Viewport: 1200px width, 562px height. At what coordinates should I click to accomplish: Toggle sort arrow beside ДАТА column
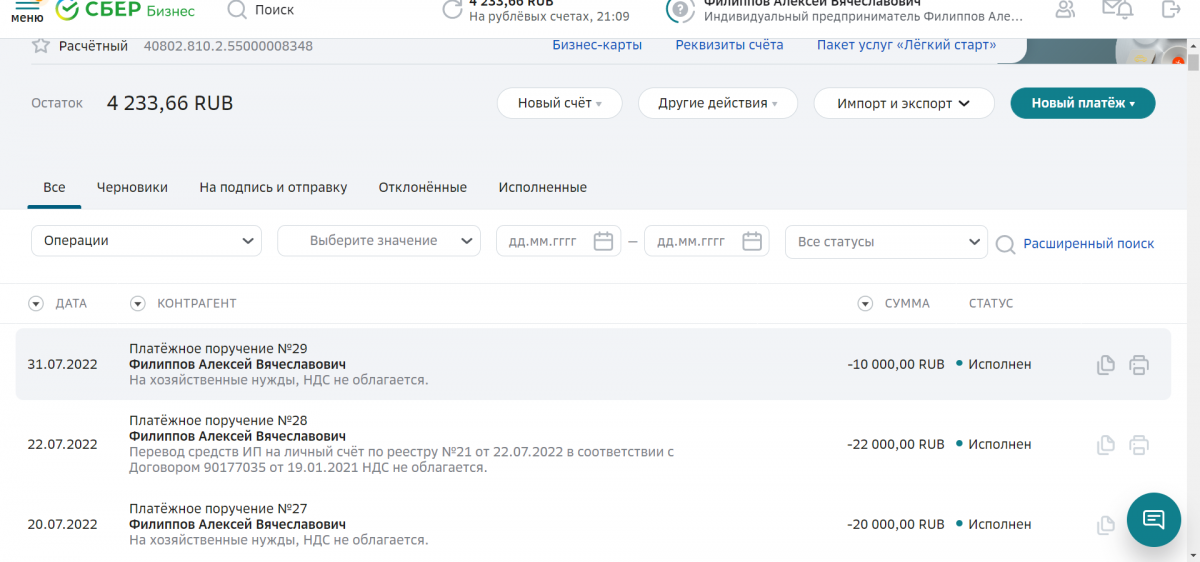coord(36,303)
